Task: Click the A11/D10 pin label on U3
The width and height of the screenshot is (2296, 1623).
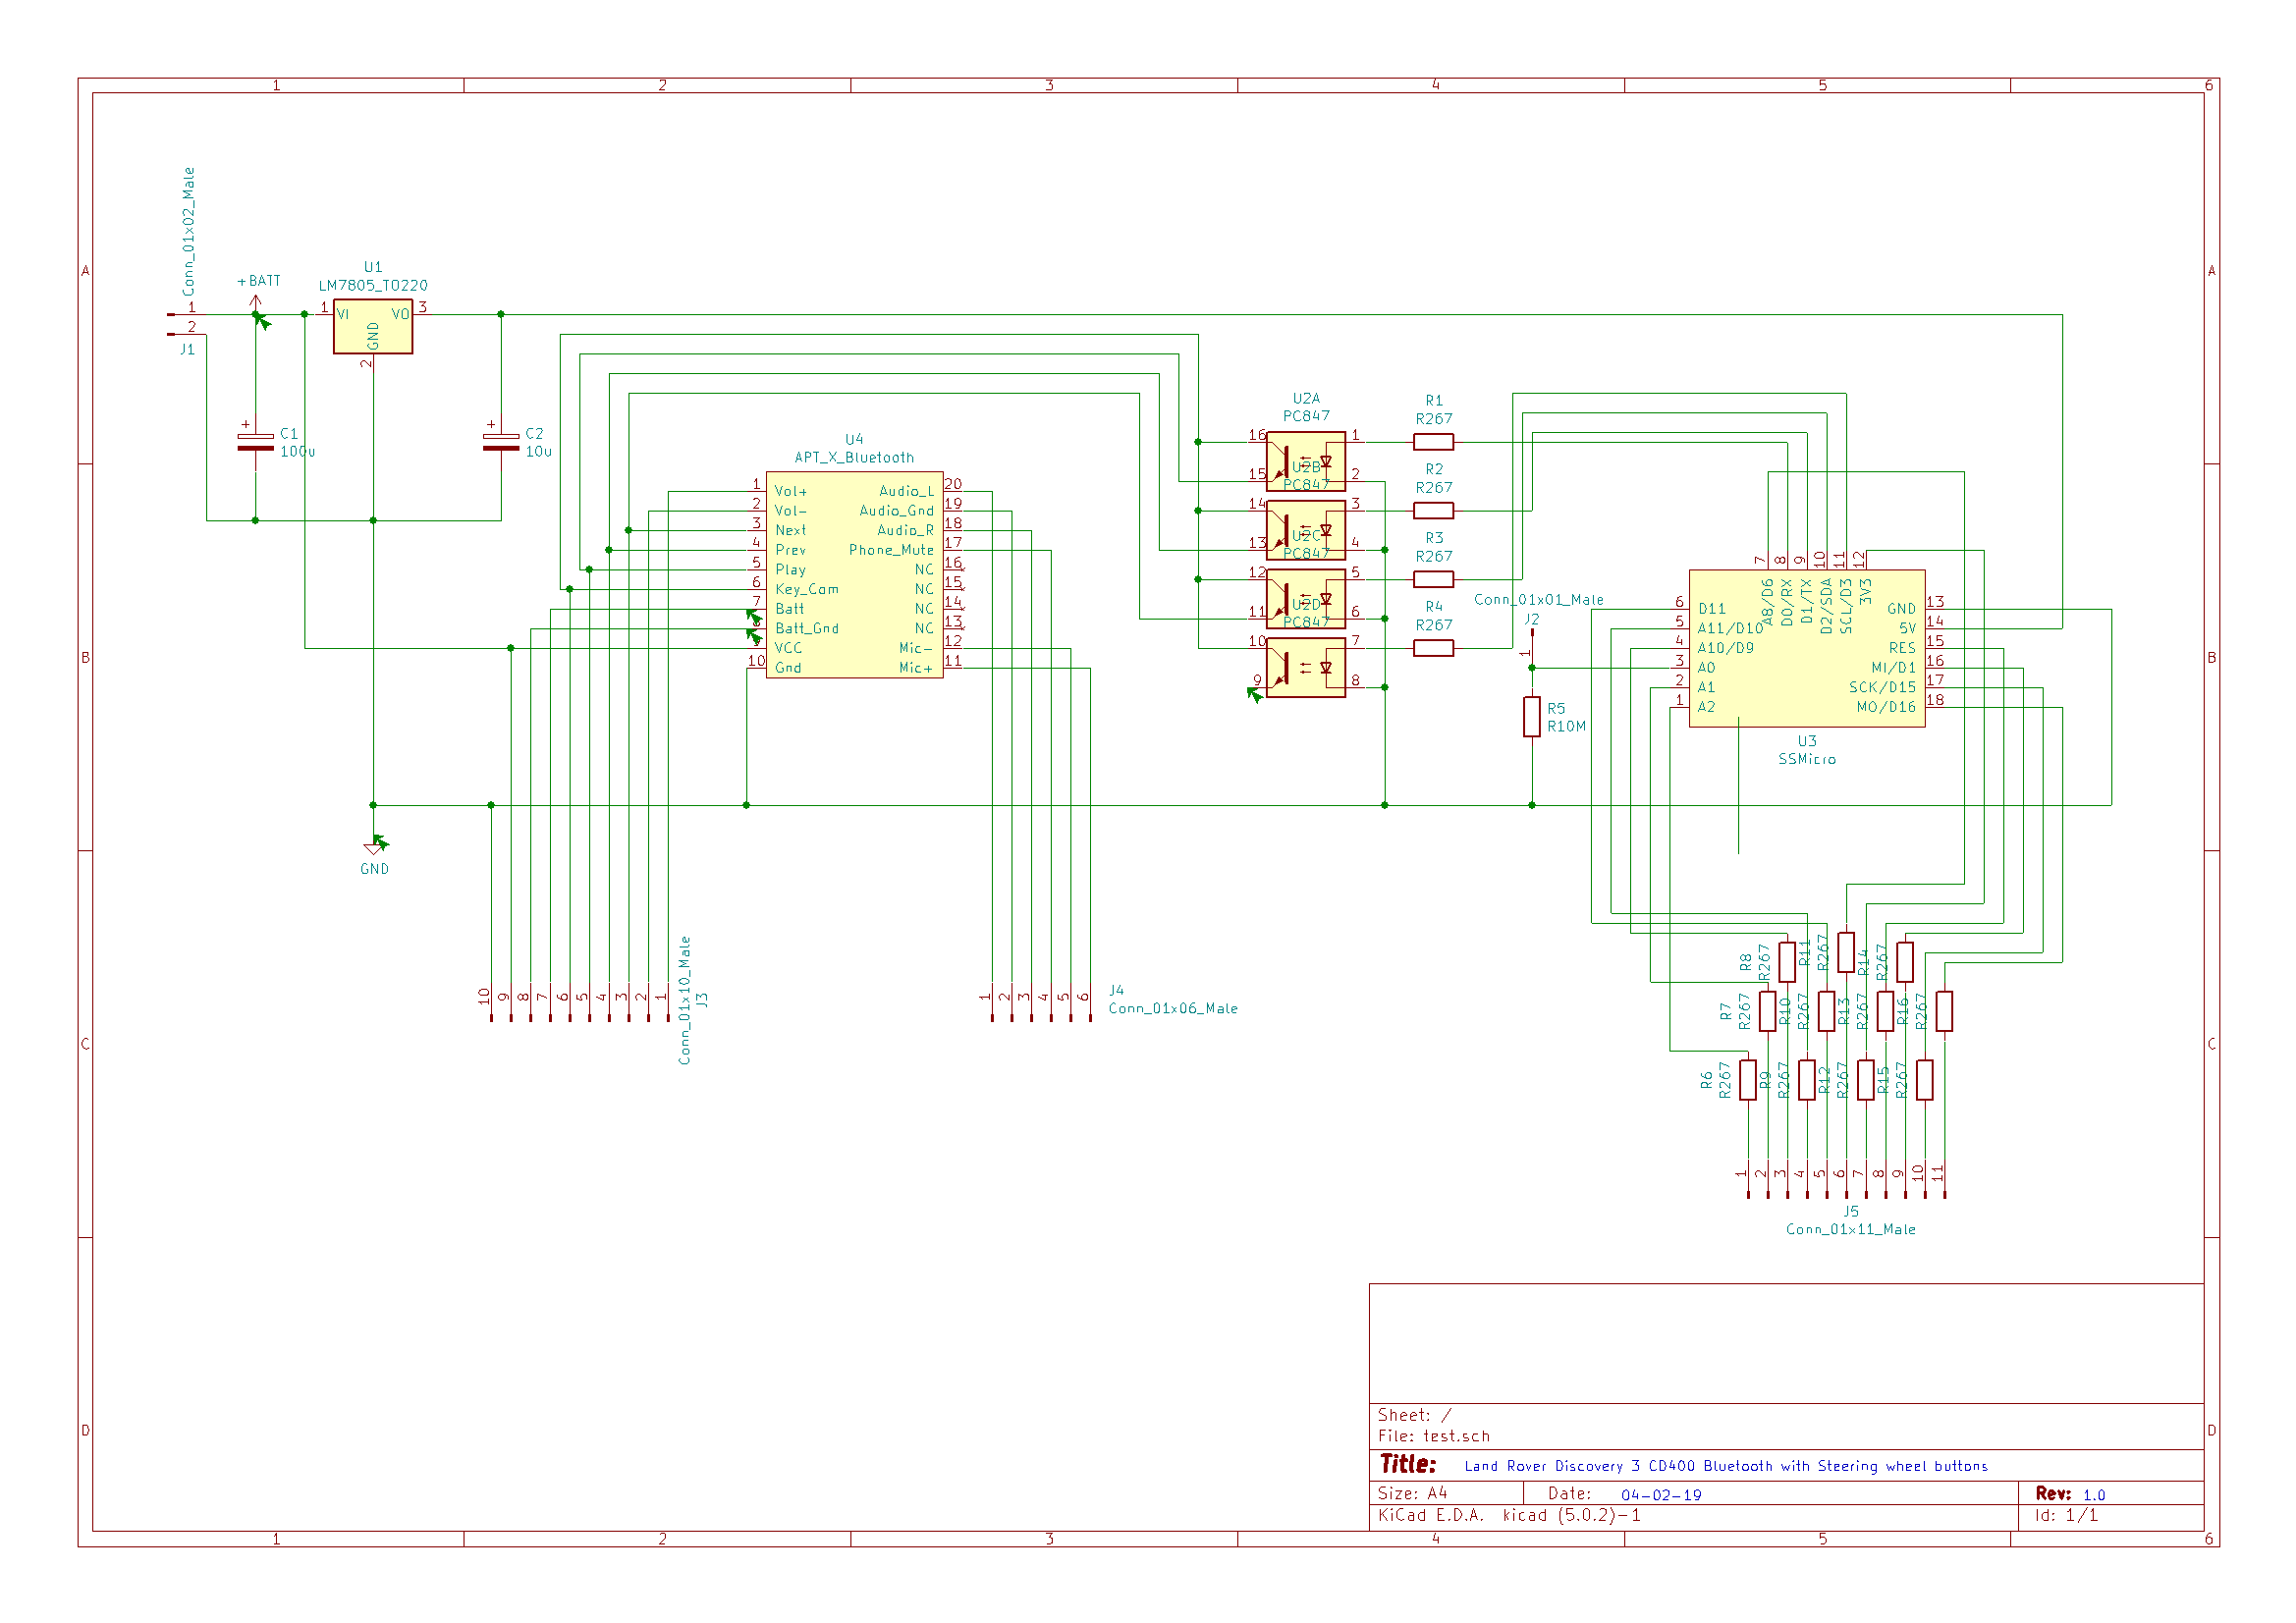Action: click(1730, 629)
